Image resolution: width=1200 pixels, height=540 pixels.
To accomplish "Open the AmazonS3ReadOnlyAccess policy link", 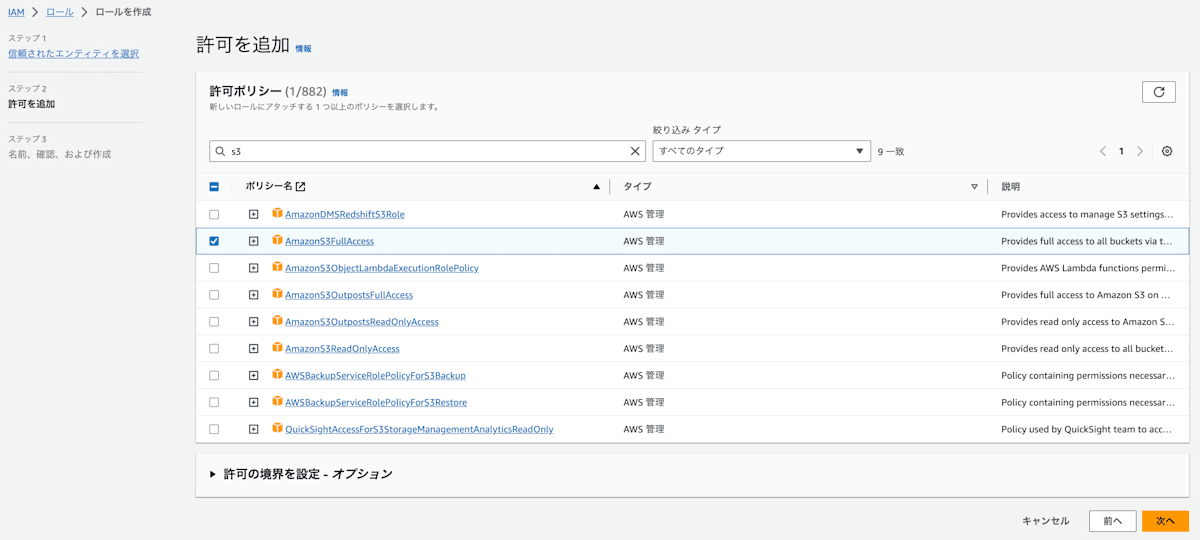I will pos(342,348).
